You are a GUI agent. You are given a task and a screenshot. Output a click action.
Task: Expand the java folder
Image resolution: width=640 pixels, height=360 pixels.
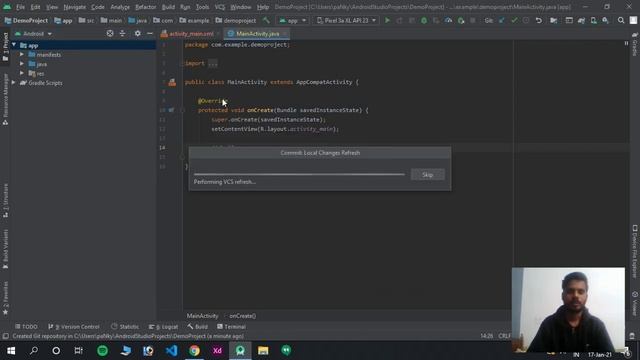point(22,64)
